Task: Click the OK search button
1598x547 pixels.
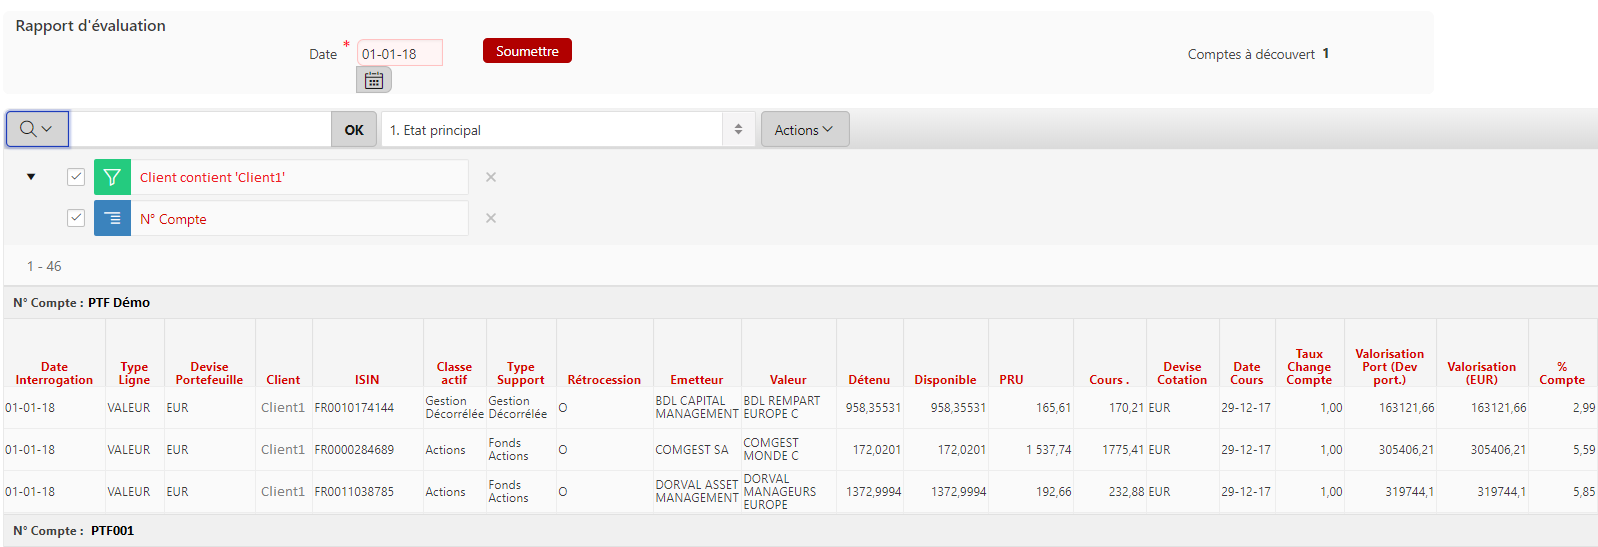Action: (354, 130)
